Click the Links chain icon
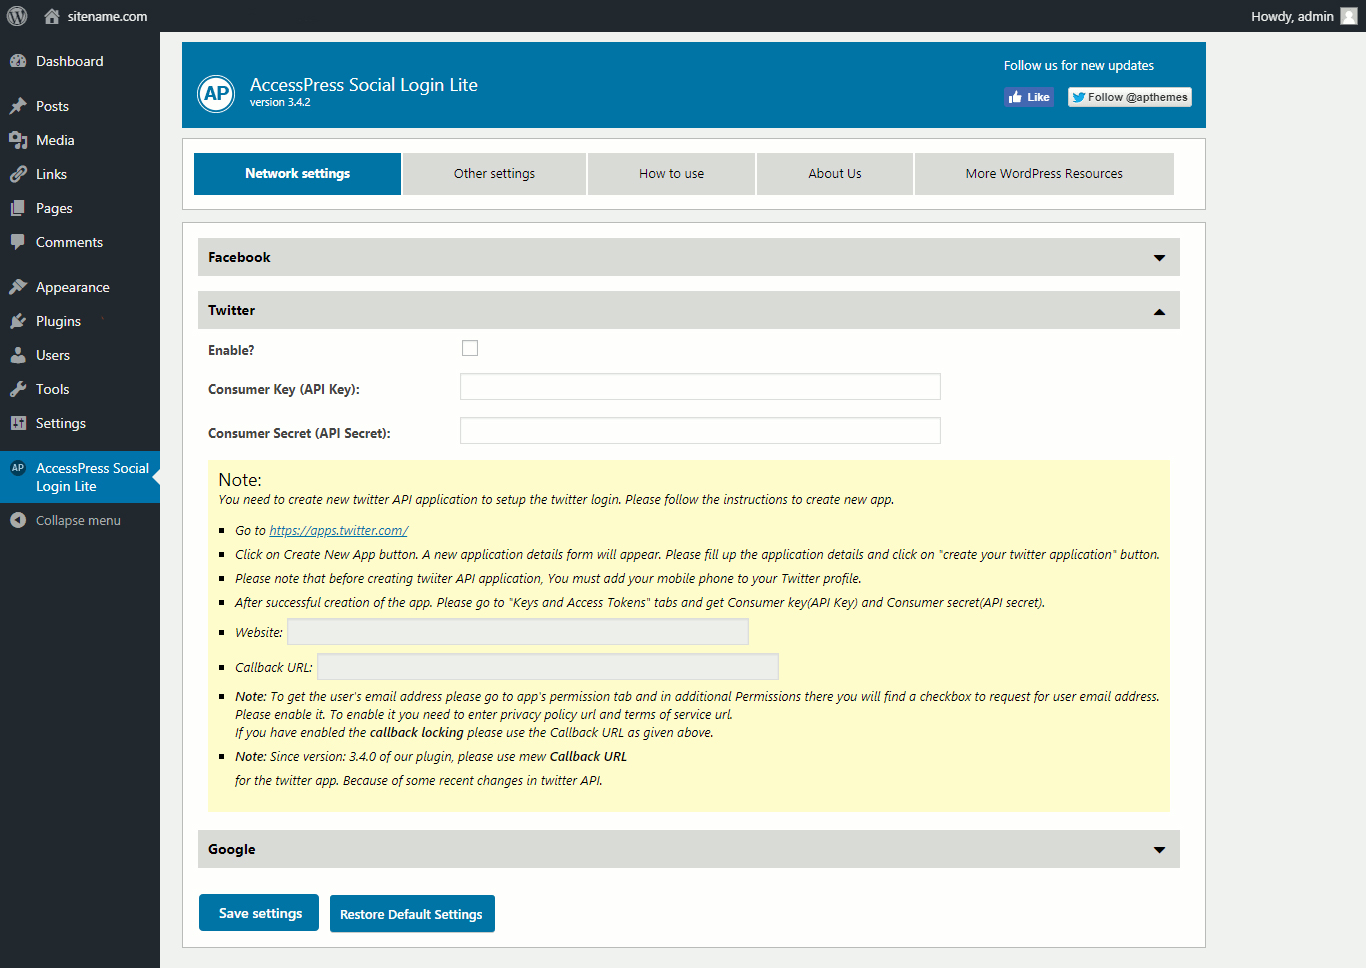This screenshot has height=968, width=1366. pos(18,174)
